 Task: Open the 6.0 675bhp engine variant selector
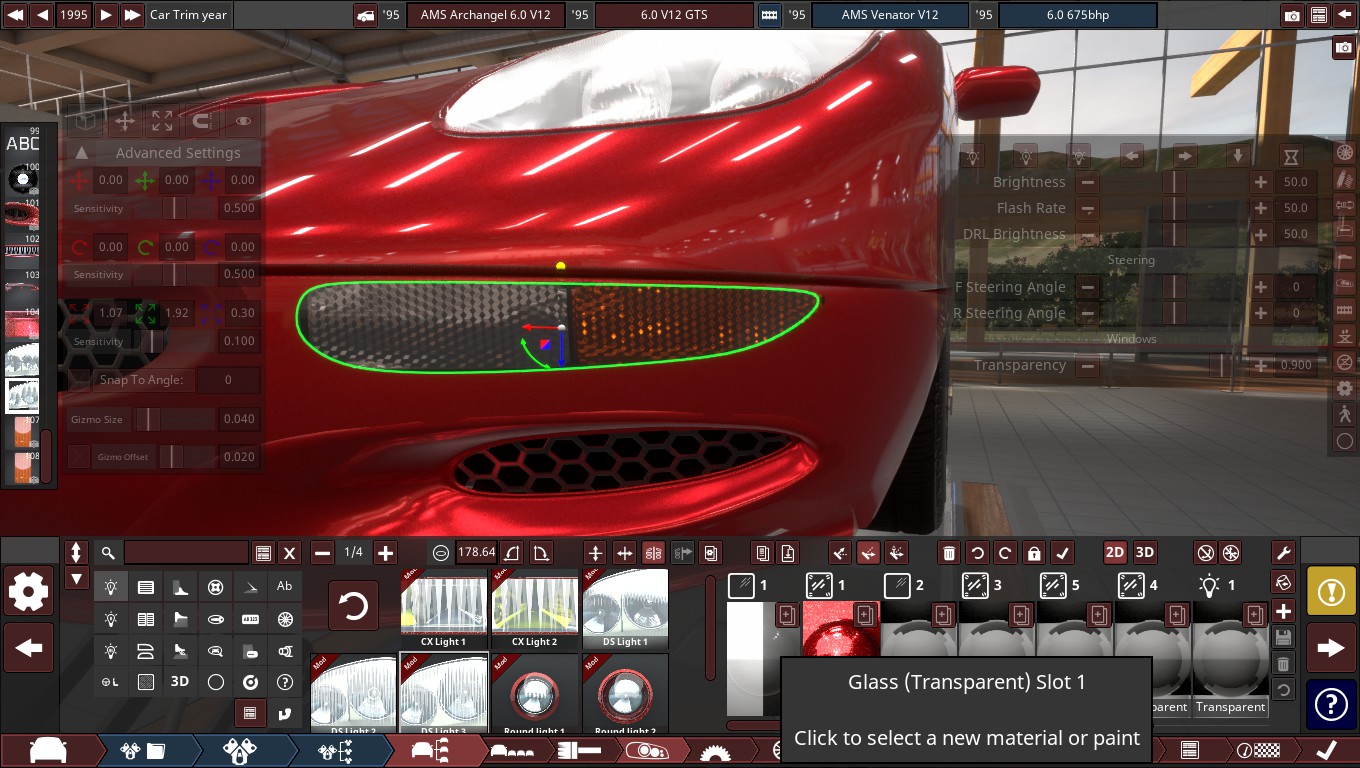tap(1077, 15)
